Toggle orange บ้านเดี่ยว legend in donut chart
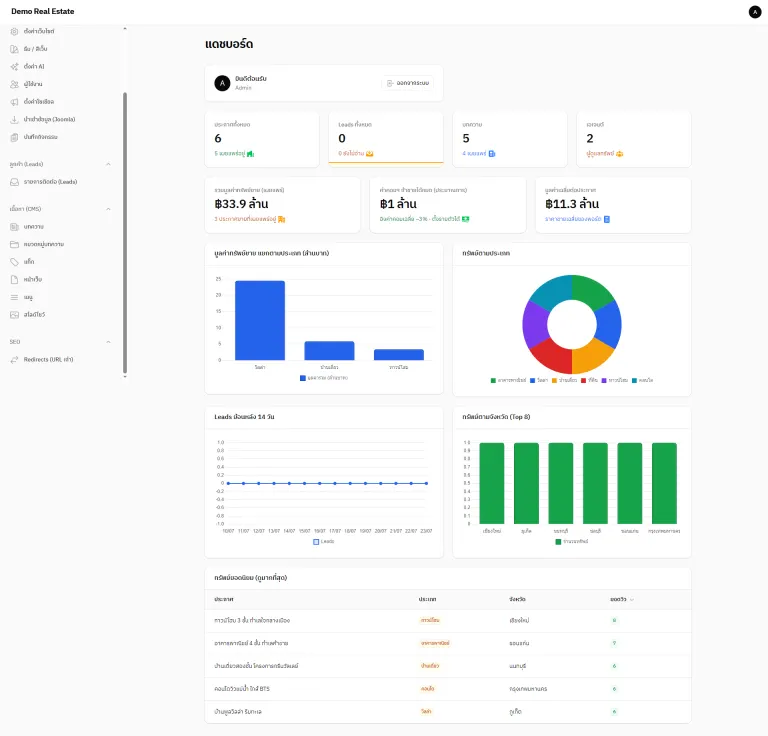Viewport: 768px width, 736px height. (x=564, y=380)
